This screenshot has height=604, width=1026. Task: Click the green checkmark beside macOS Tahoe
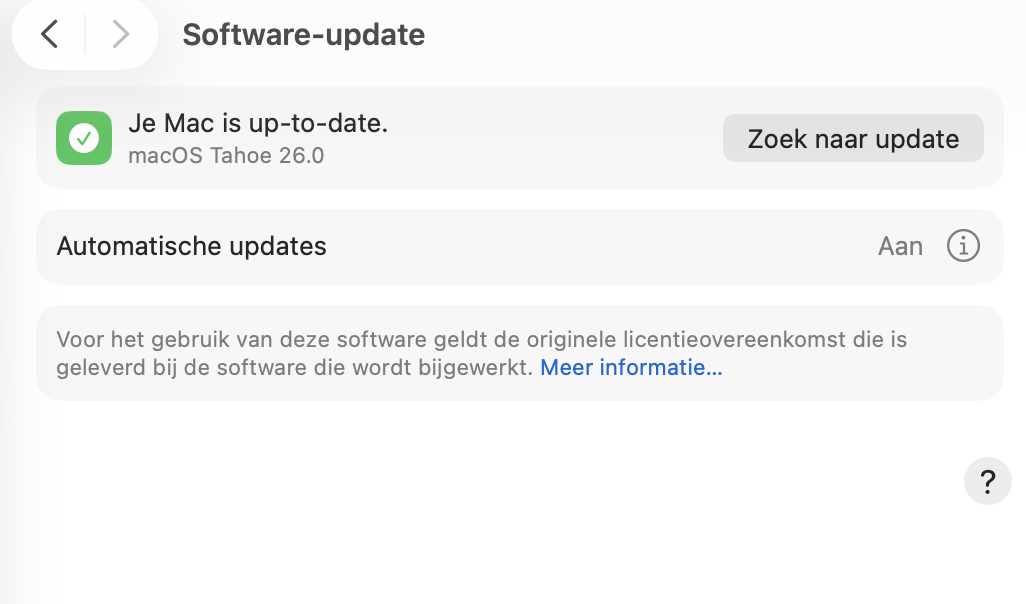click(x=84, y=138)
